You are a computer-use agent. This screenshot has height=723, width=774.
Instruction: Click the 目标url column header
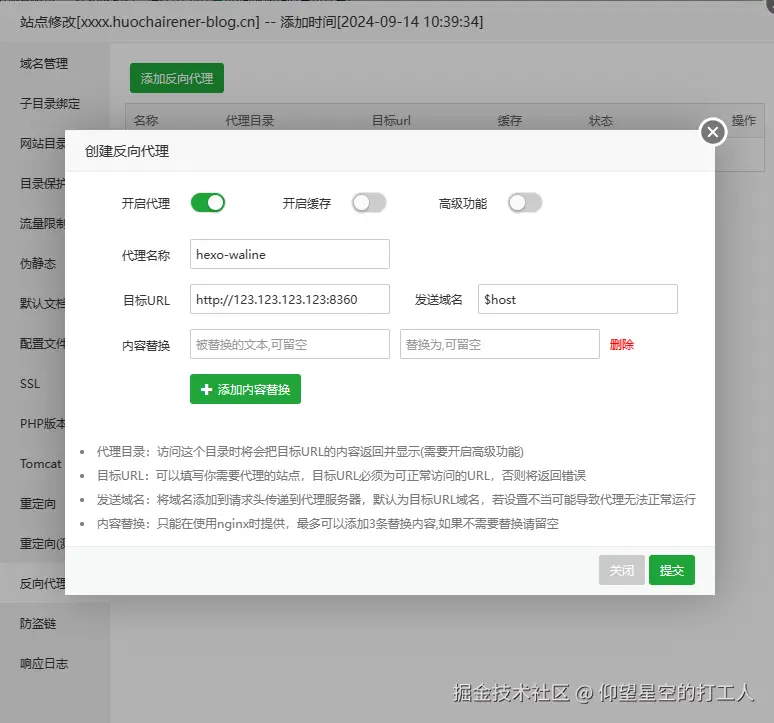click(391, 120)
